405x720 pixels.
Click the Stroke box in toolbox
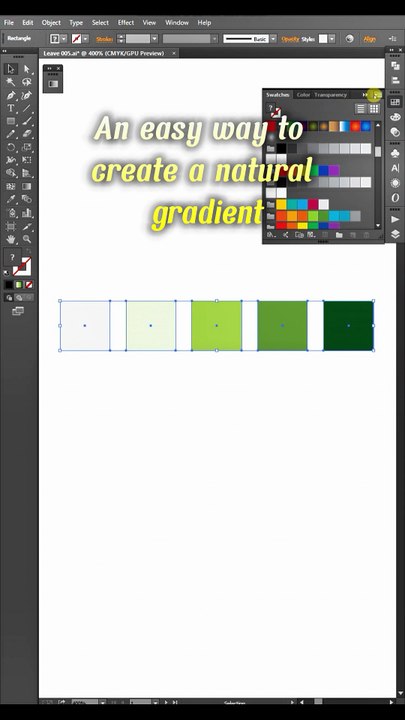click(23, 267)
